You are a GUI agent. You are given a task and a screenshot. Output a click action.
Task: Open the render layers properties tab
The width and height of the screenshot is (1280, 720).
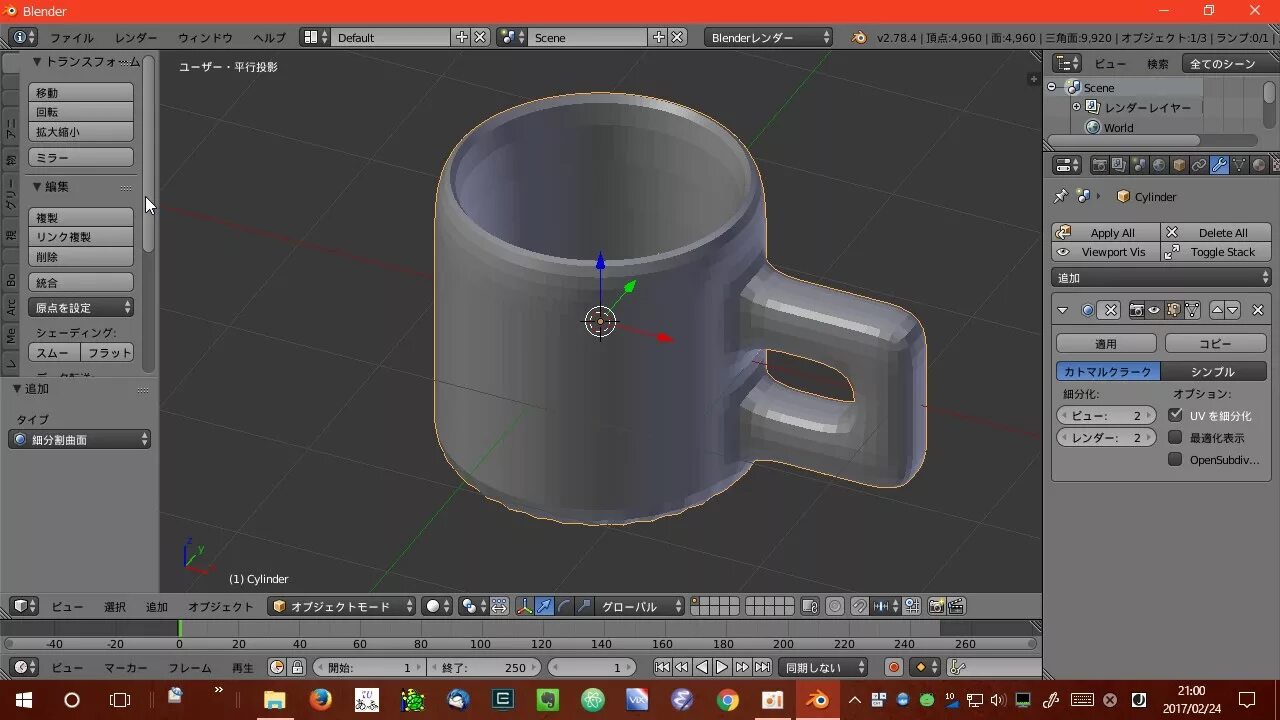(x=1119, y=165)
